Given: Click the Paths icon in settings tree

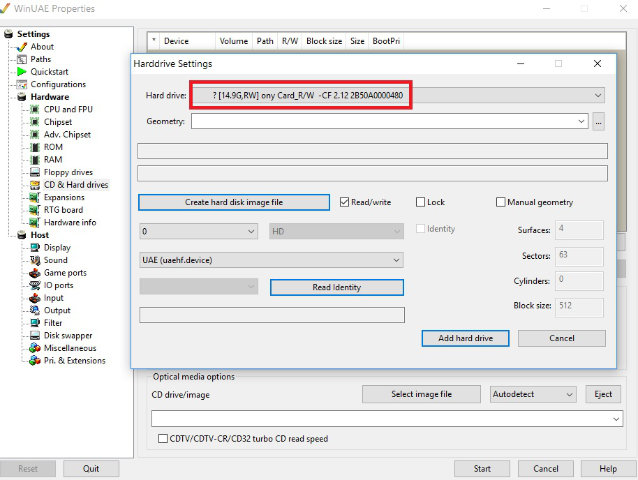Looking at the screenshot, I should [22, 59].
